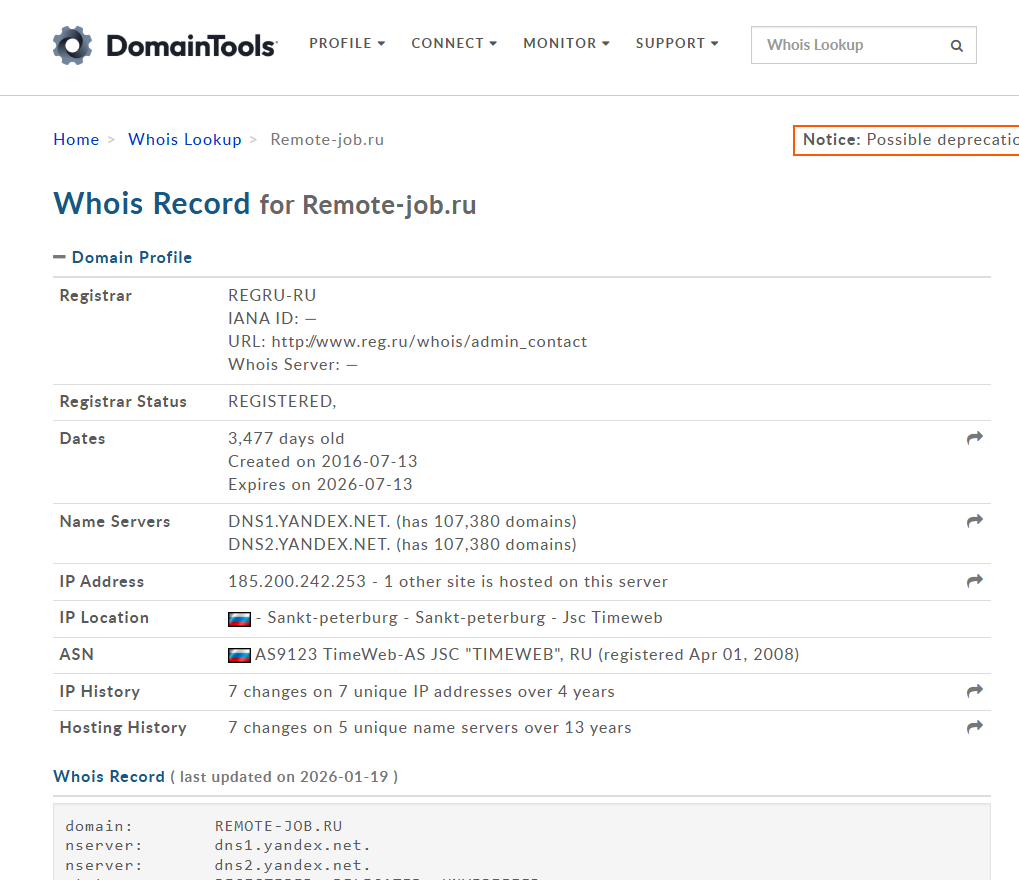Click Created on 2016-07-13 text

click(x=322, y=461)
